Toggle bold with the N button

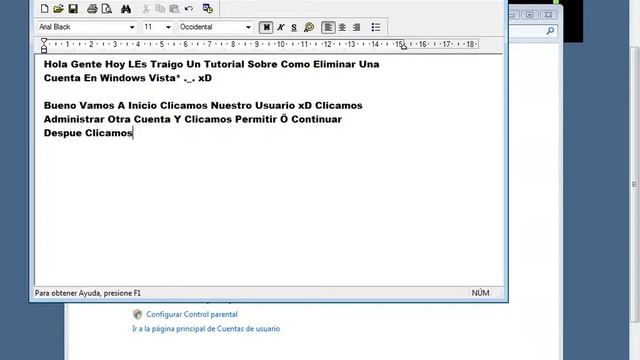(x=266, y=27)
